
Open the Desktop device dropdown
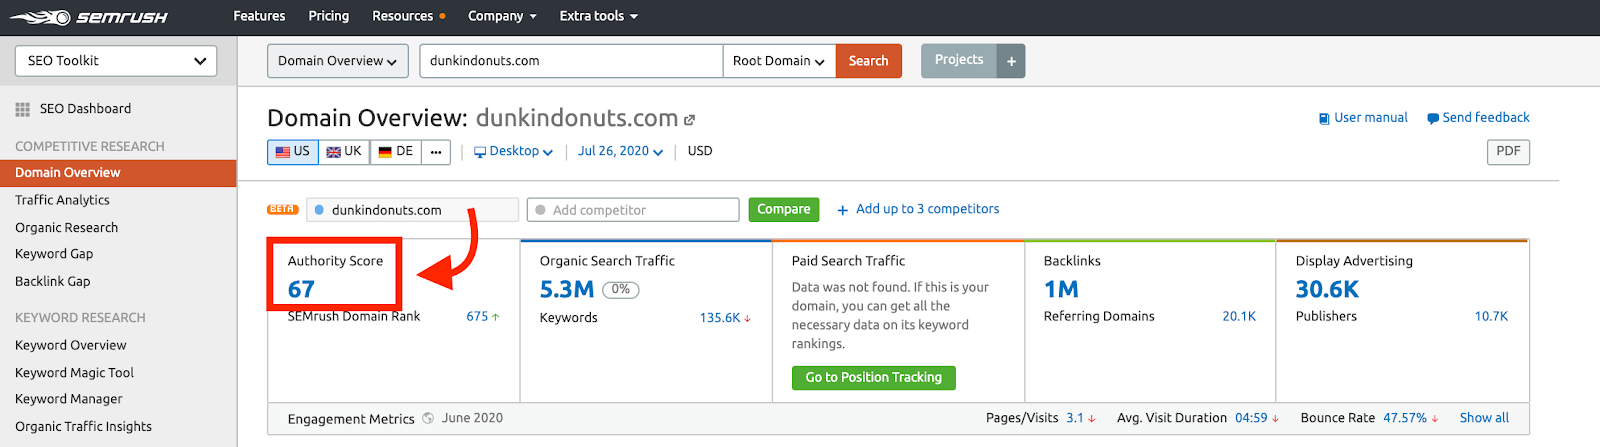tap(513, 151)
